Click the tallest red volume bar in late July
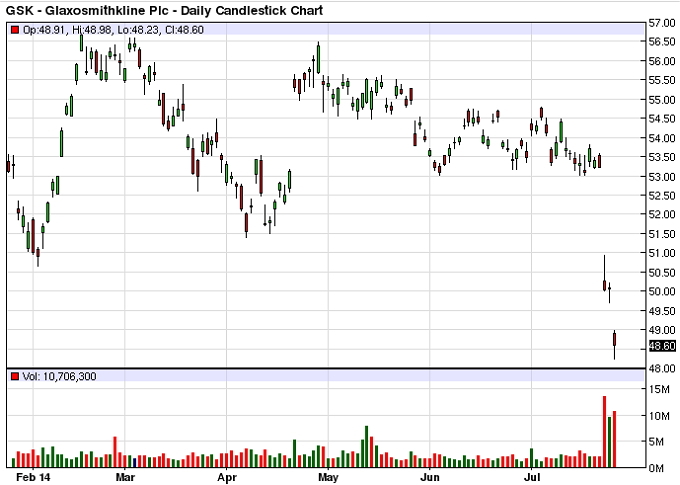Screen dimensions: 680x485 pos(605,432)
